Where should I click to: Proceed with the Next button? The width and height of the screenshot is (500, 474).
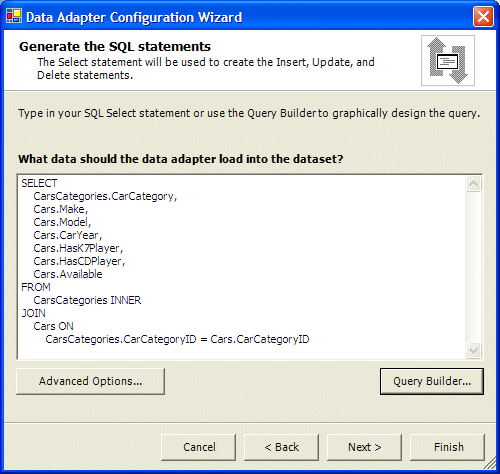click(x=364, y=447)
